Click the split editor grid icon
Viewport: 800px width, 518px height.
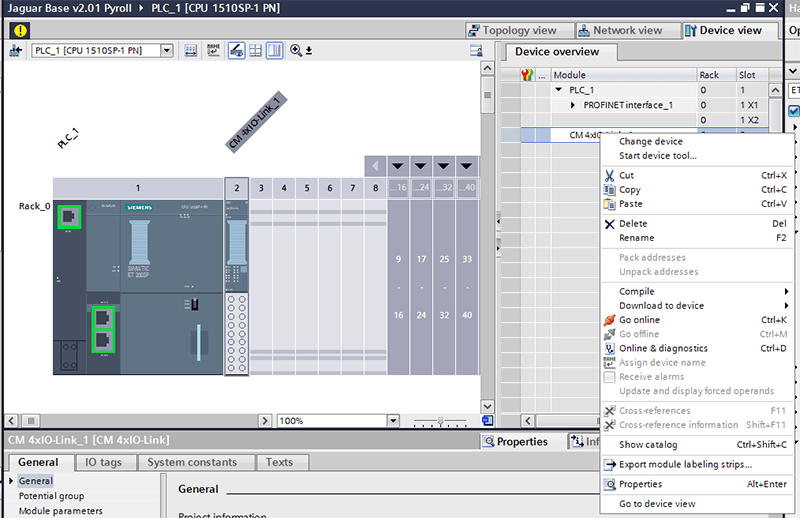click(255, 51)
